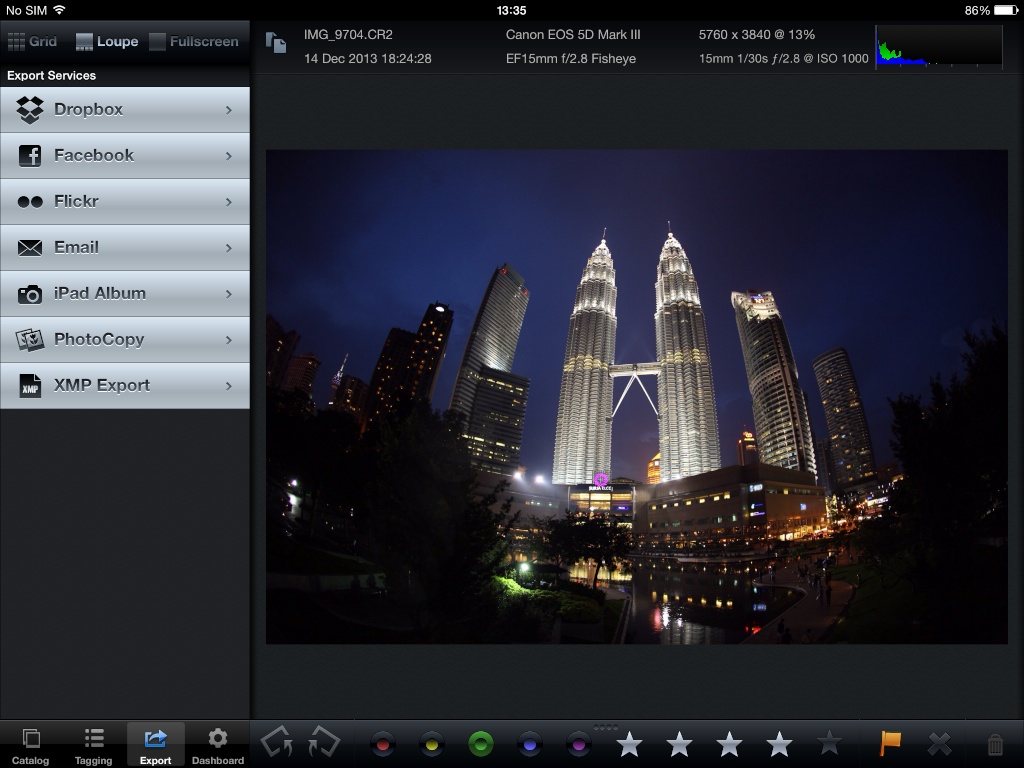Switch to Grid view mode
Viewport: 1024px width, 768px height.
(x=33, y=41)
